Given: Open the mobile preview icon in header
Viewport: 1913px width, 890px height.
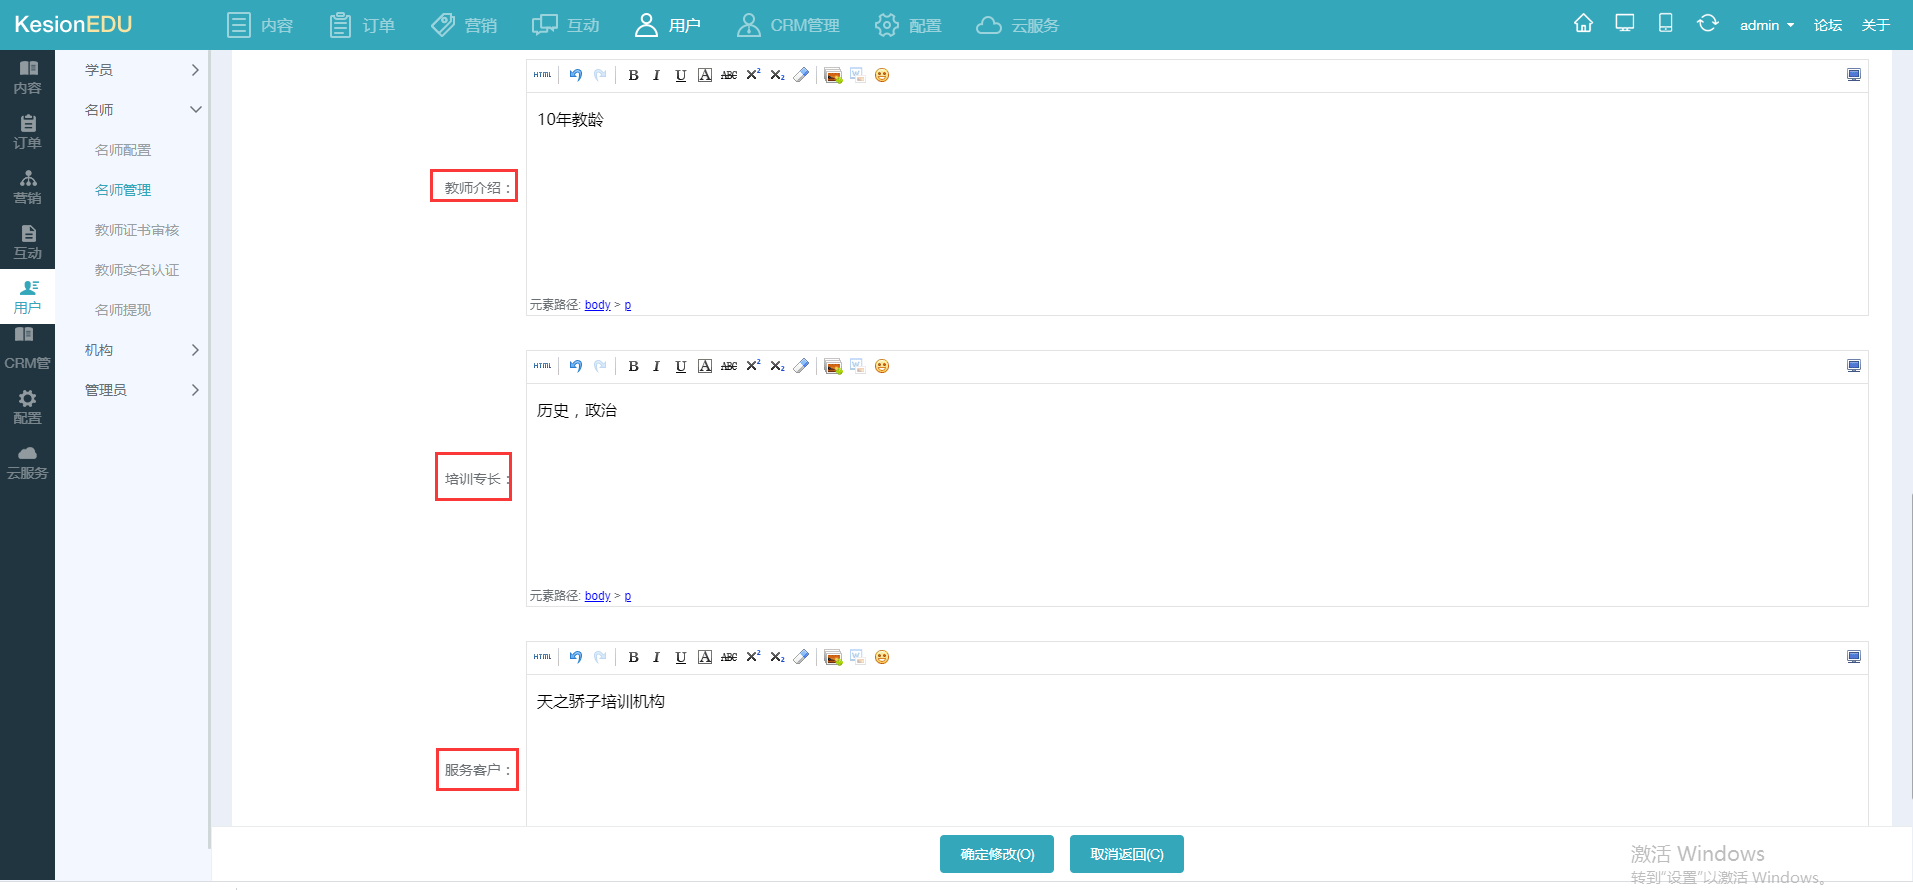Looking at the screenshot, I should [x=1665, y=24].
